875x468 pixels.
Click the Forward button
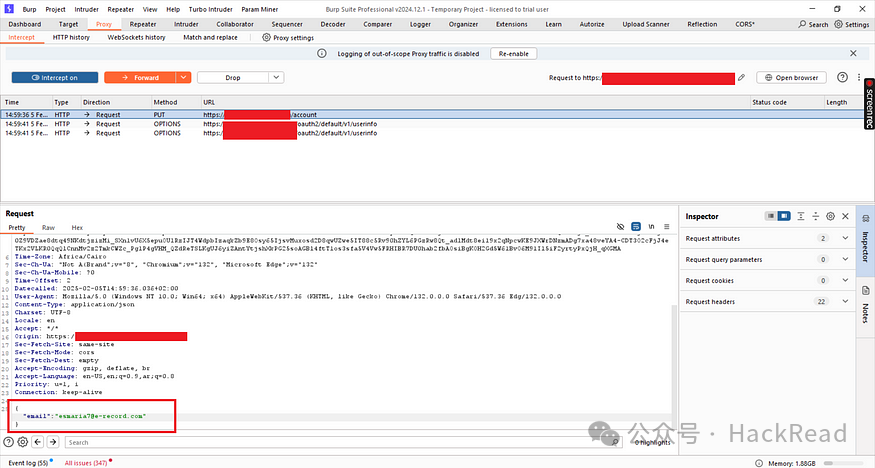point(140,78)
